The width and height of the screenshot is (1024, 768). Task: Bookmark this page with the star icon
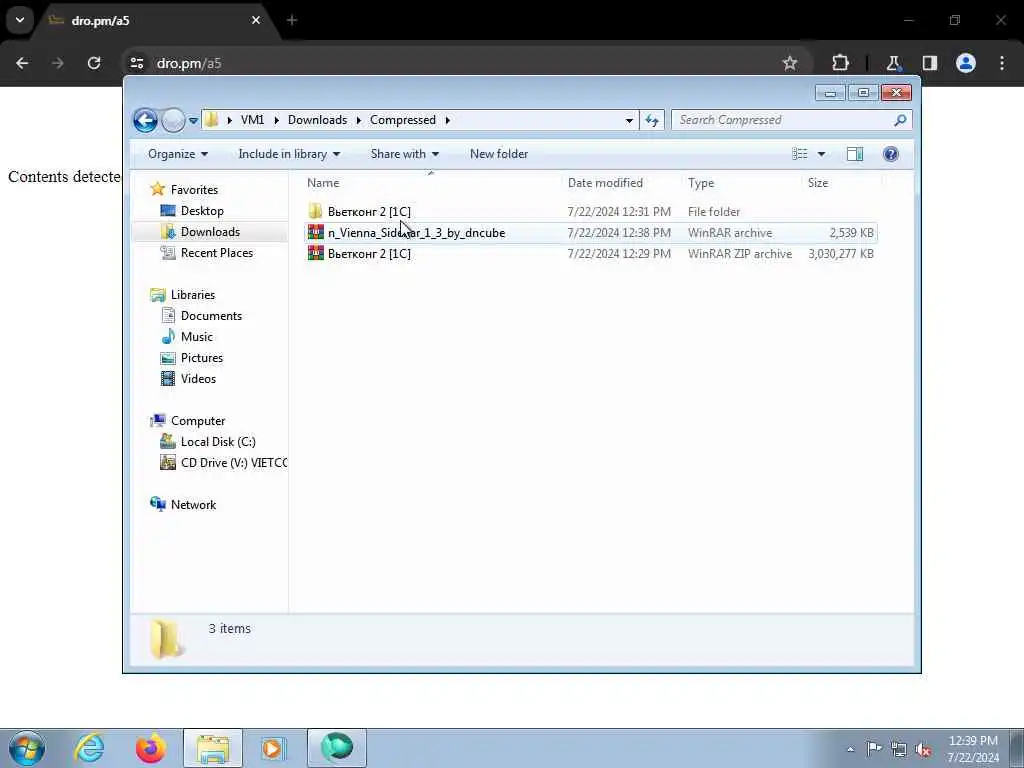click(x=790, y=63)
